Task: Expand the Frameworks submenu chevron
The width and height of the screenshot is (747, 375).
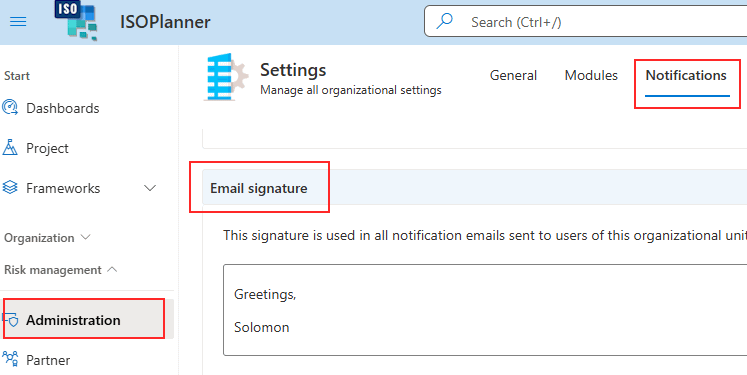Action: click(x=150, y=188)
